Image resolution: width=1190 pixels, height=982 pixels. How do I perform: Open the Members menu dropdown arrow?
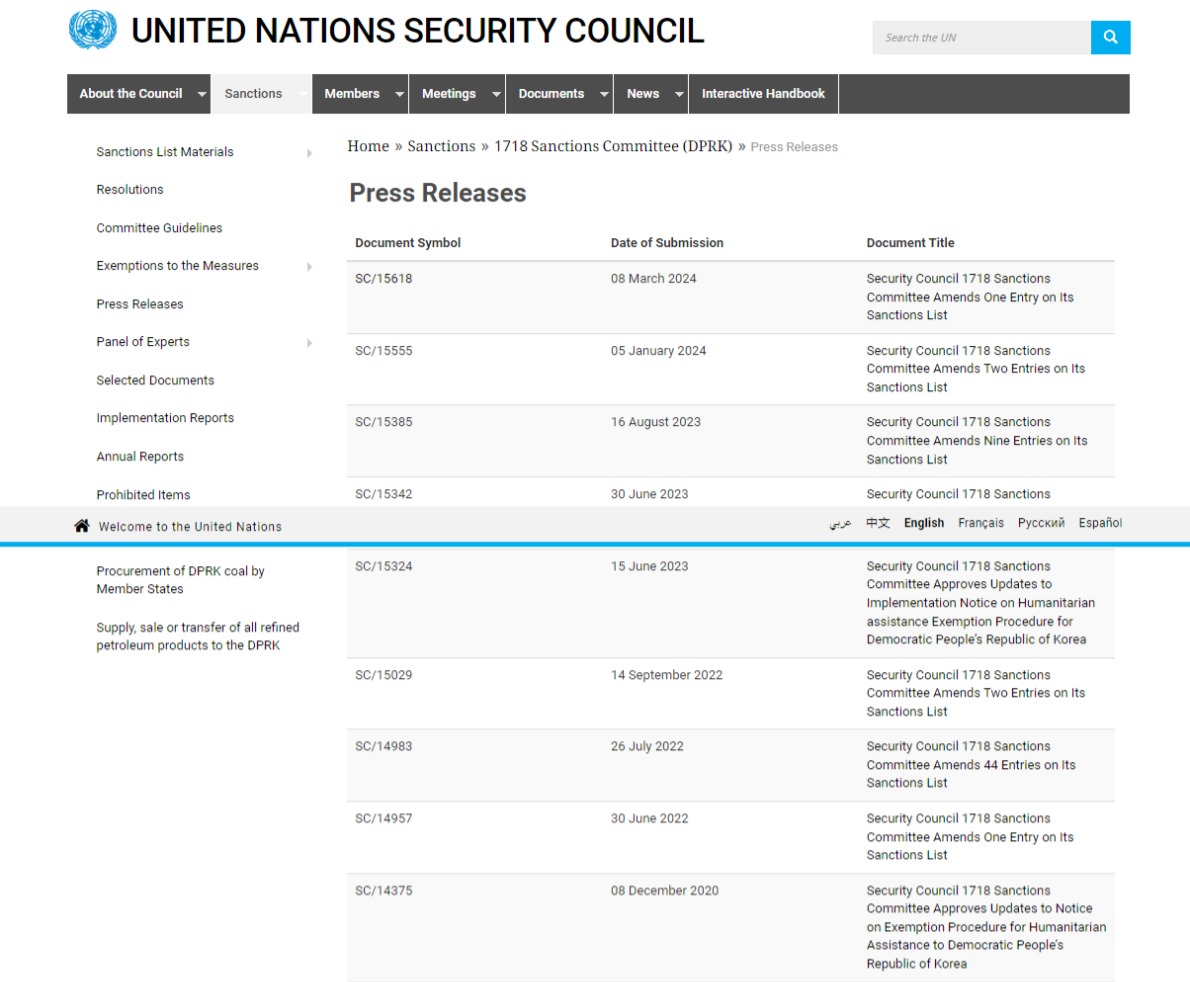[x=399, y=94]
